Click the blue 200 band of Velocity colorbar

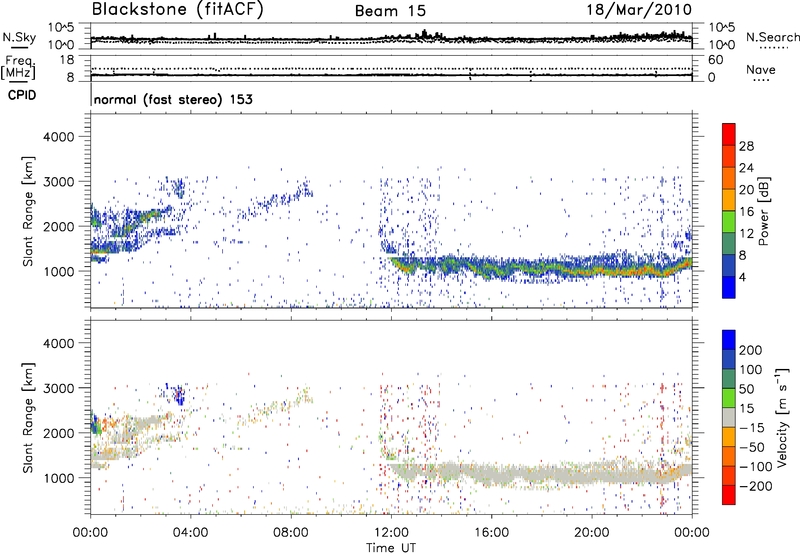729,340
